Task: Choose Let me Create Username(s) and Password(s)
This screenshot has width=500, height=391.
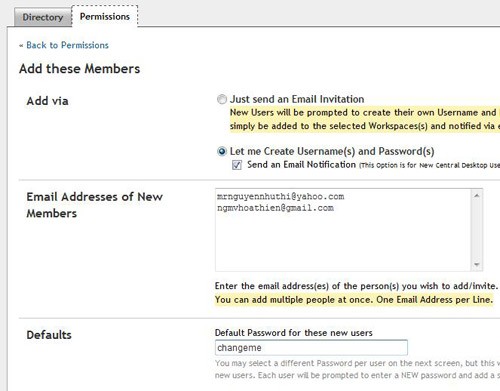Action: (x=222, y=152)
